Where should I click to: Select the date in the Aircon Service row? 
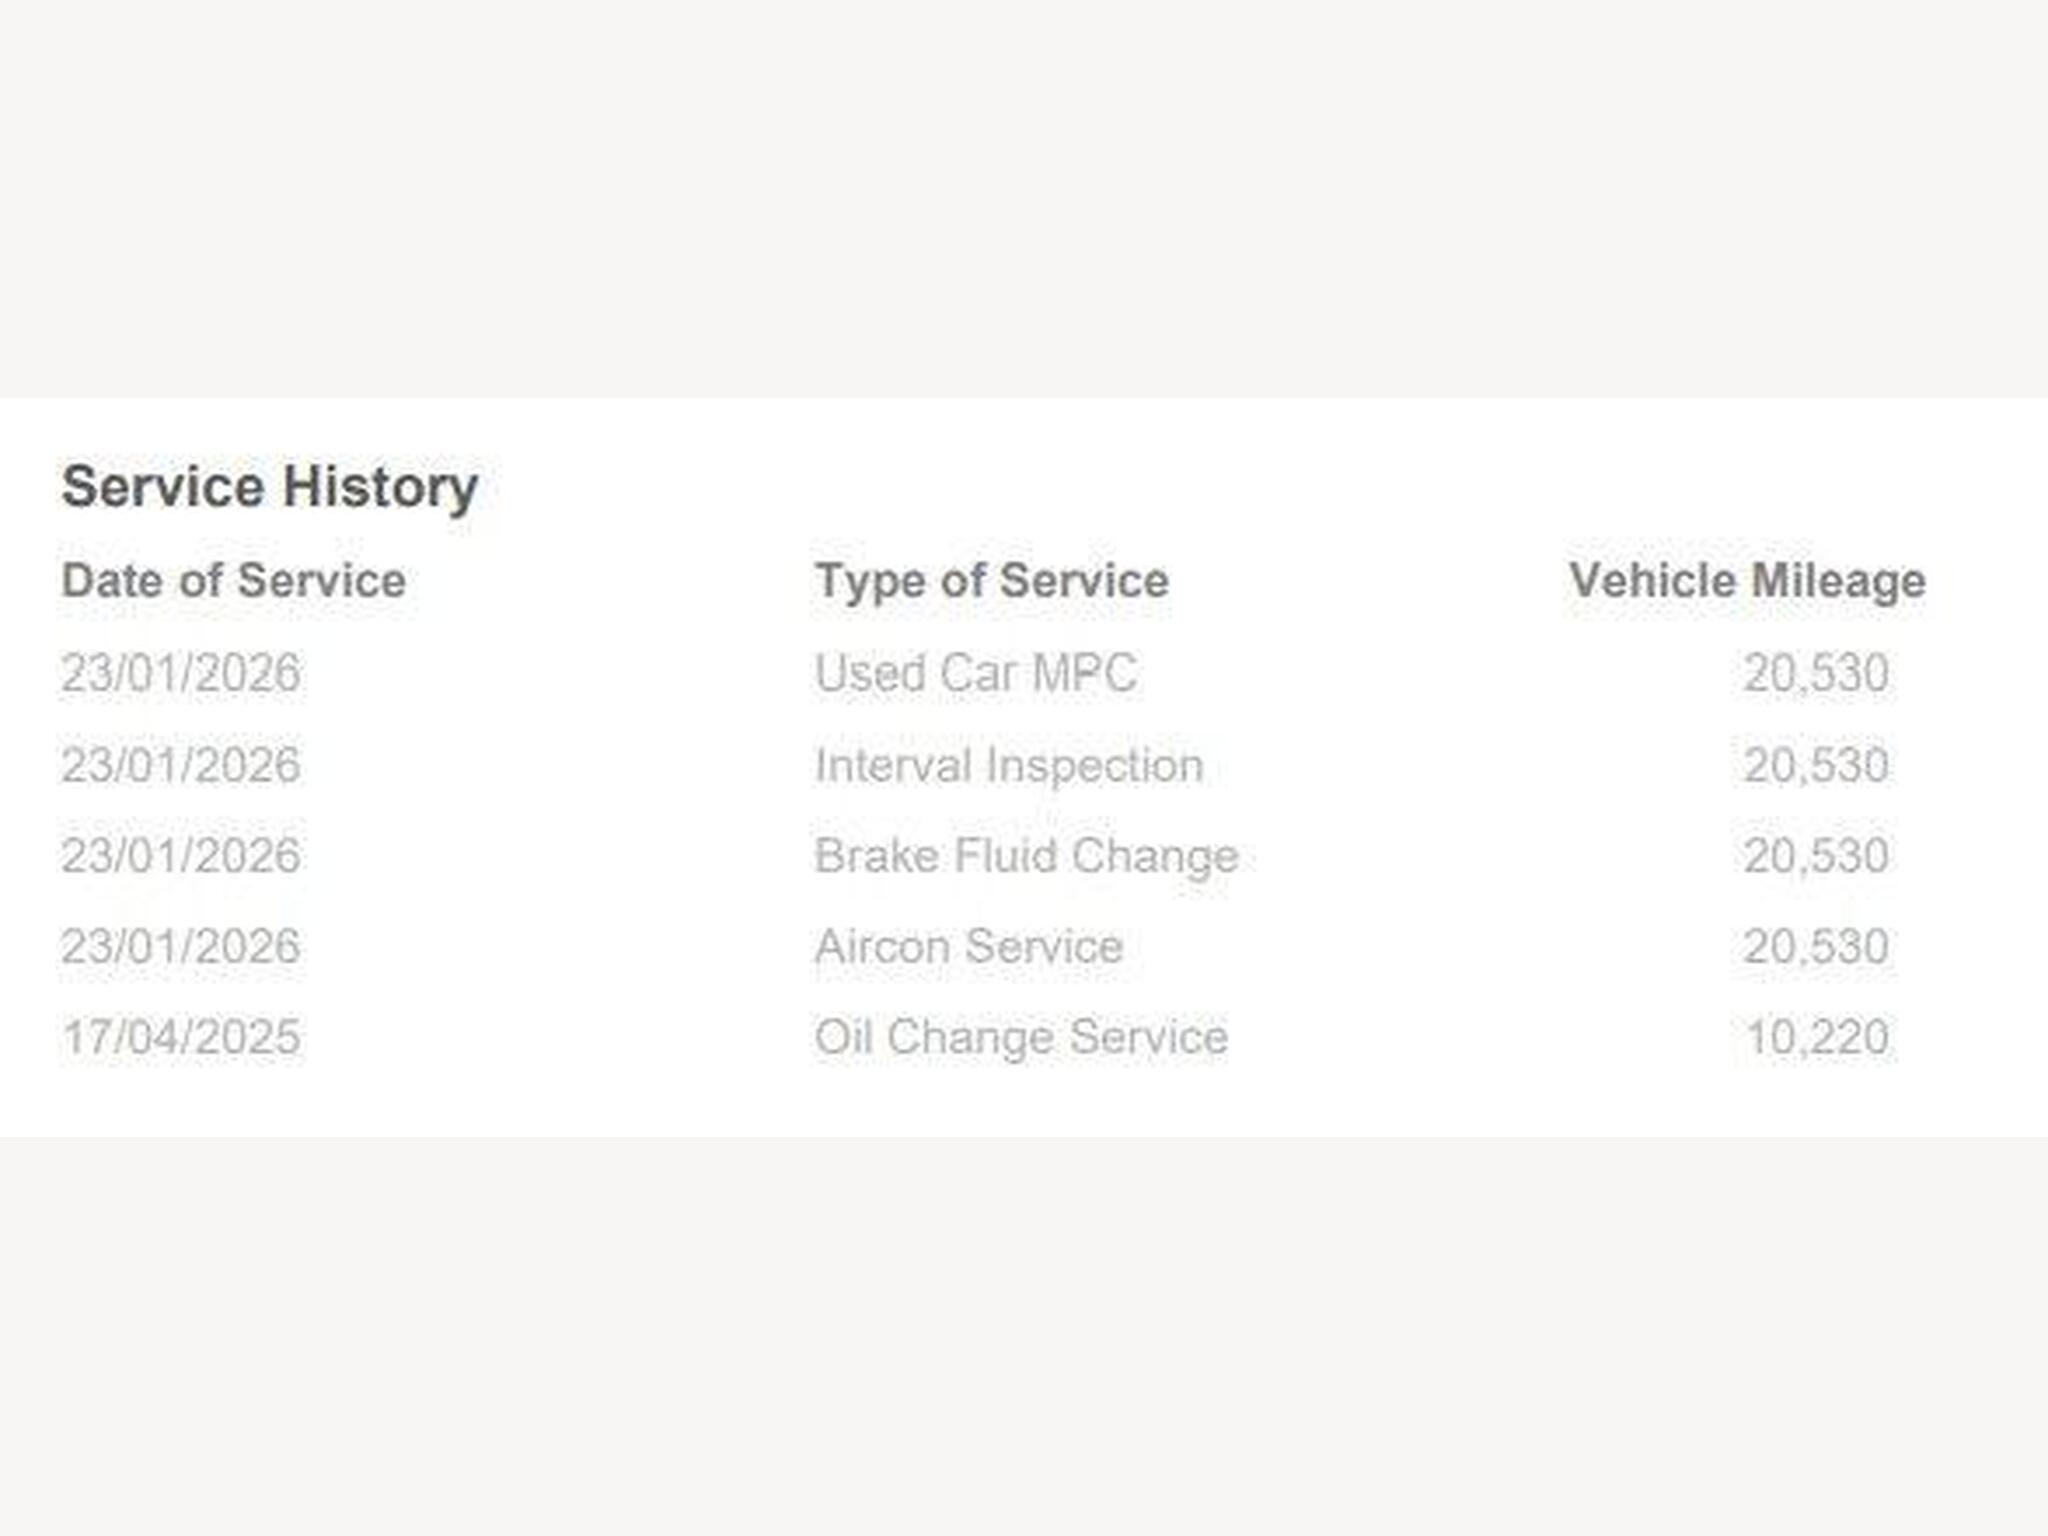click(x=181, y=947)
